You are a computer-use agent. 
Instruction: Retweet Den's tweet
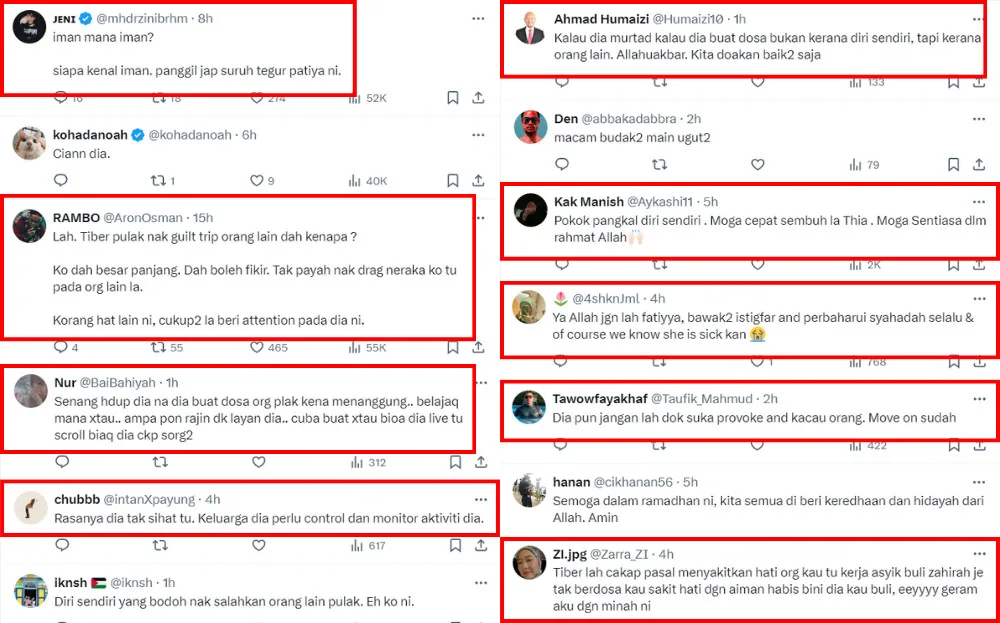pyautogui.click(x=659, y=165)
